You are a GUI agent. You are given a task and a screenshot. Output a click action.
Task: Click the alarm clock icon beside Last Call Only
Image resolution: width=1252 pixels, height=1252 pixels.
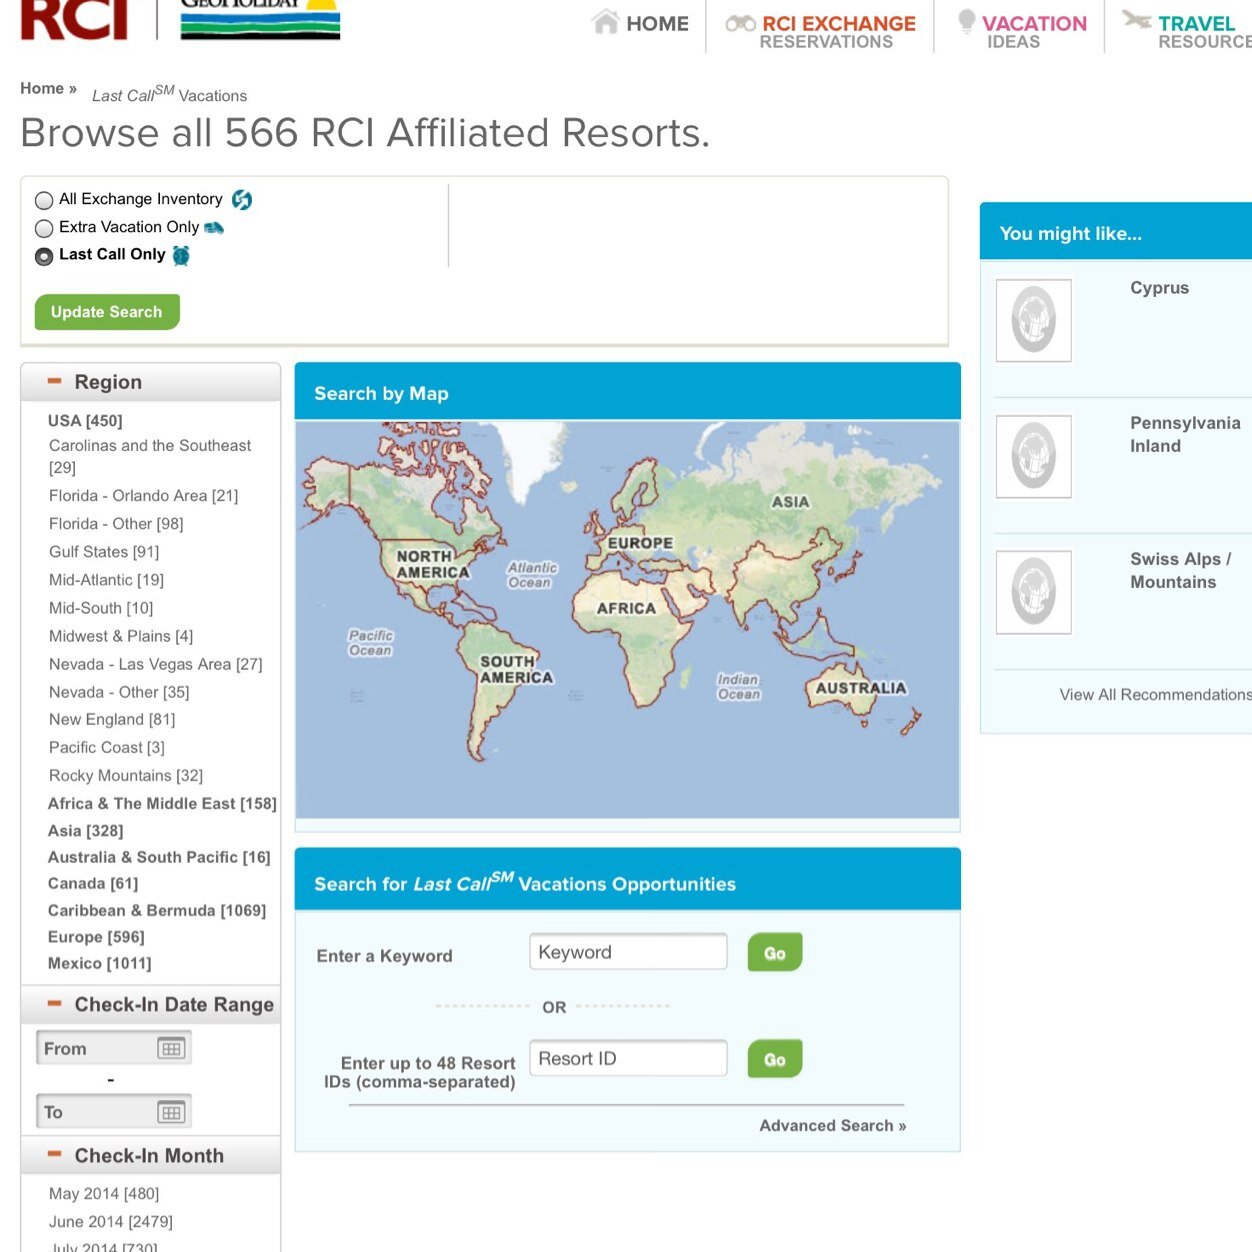(181, 255)
